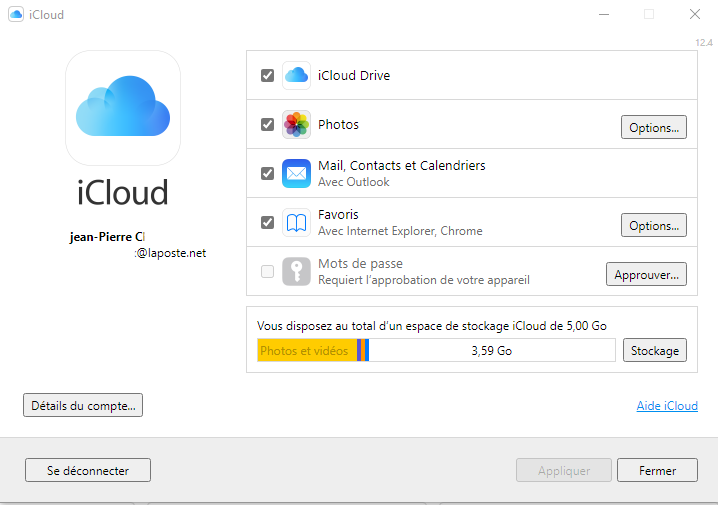Viewport: 718px width, 505px height.
Task: Open Options for Photos
Action: 654,128
